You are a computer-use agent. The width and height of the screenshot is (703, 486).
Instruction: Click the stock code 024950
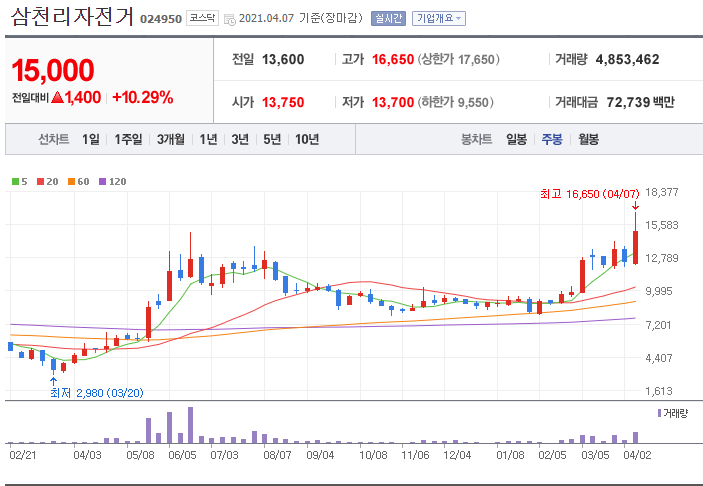point(161,19)
